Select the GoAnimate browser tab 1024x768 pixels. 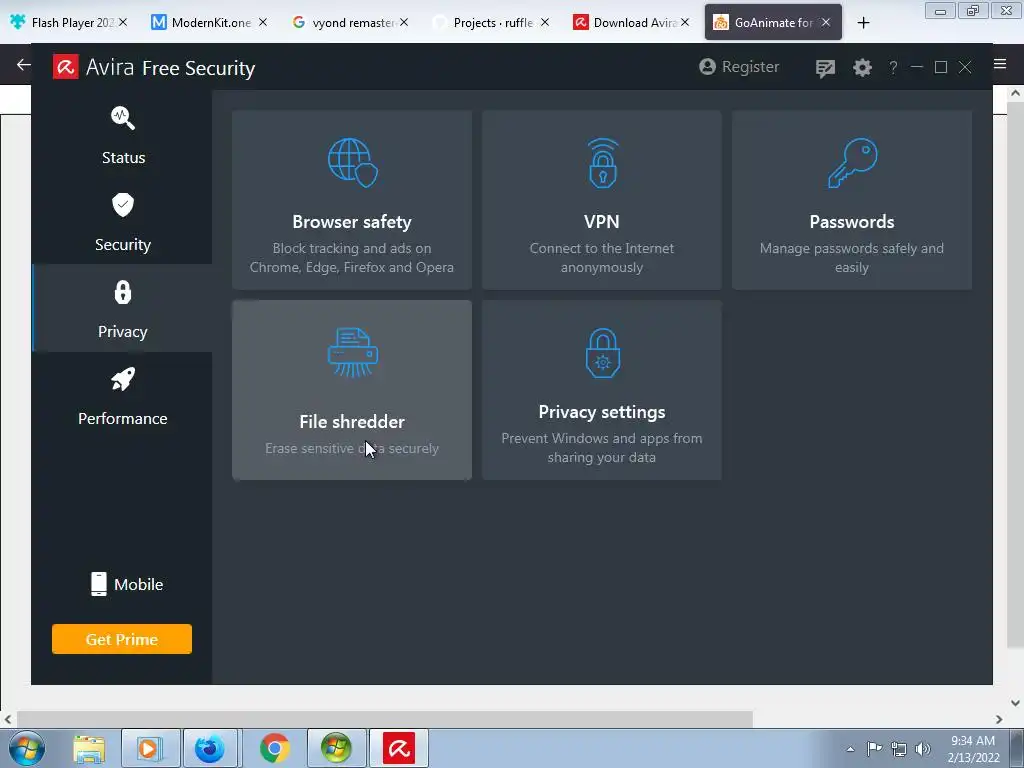pos(773,22)
